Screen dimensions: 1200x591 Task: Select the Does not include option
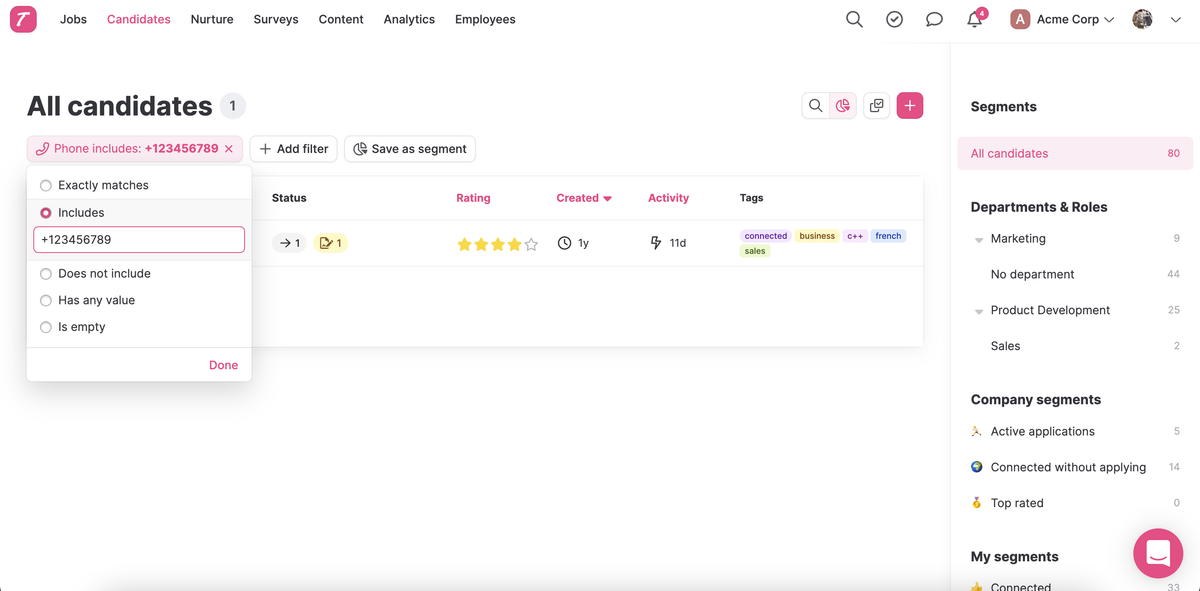click(46, 273)
